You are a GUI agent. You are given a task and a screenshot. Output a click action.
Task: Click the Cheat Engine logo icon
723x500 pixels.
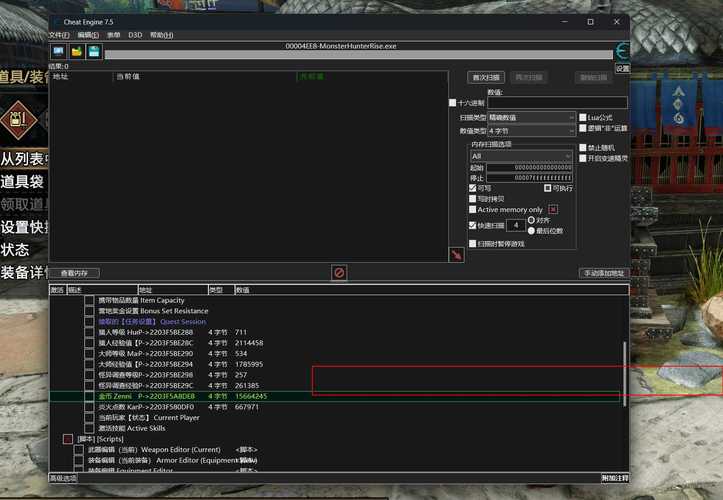[622, 51]
